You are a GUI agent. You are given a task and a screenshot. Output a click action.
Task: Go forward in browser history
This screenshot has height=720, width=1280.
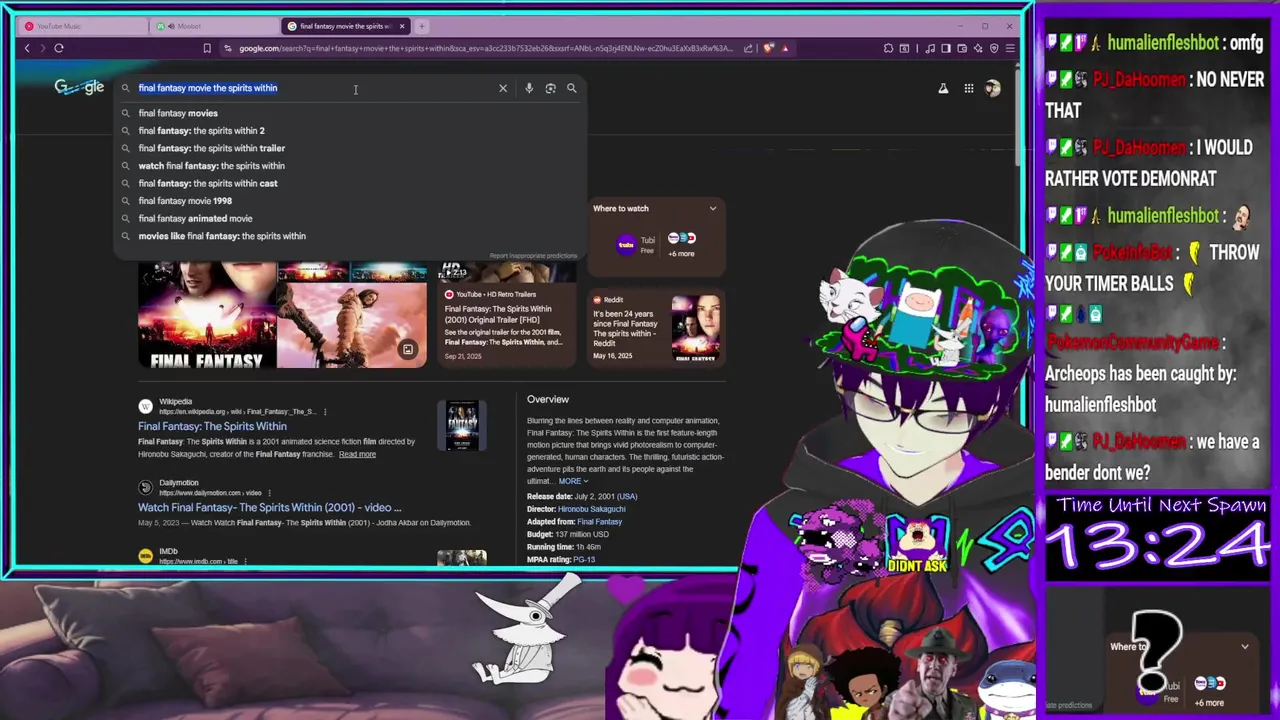(x=42, y=48)
